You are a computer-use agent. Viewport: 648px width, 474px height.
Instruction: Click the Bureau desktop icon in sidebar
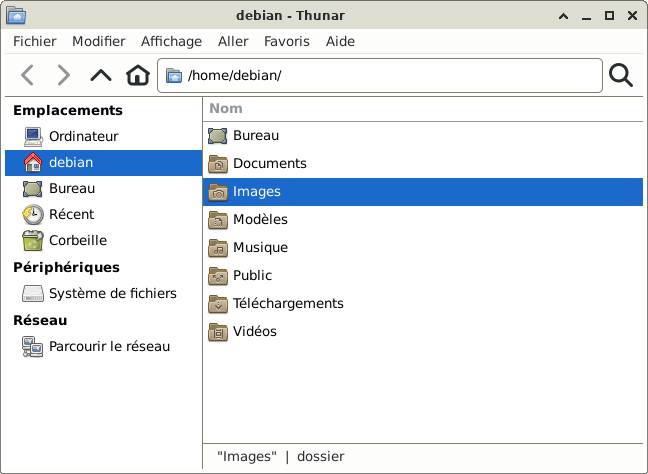(x=33, y=188)
